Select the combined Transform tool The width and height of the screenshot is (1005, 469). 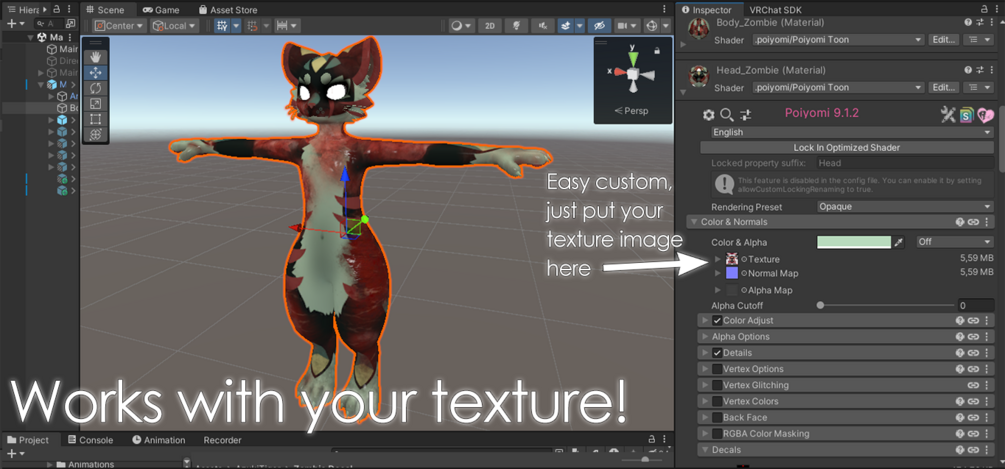96,135
